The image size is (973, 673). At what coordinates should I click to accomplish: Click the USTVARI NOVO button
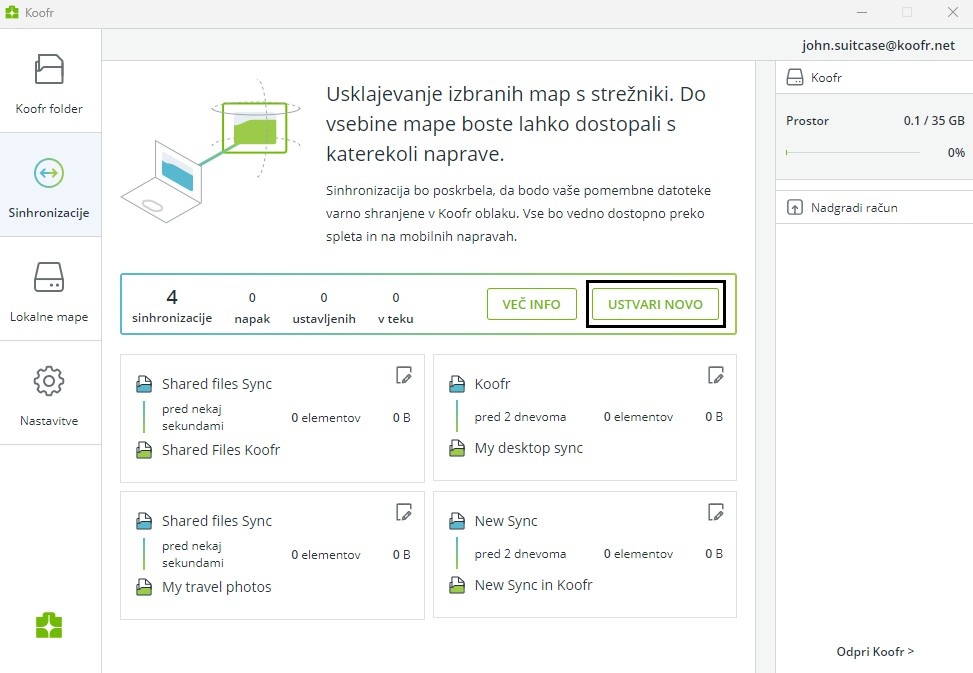655,304
